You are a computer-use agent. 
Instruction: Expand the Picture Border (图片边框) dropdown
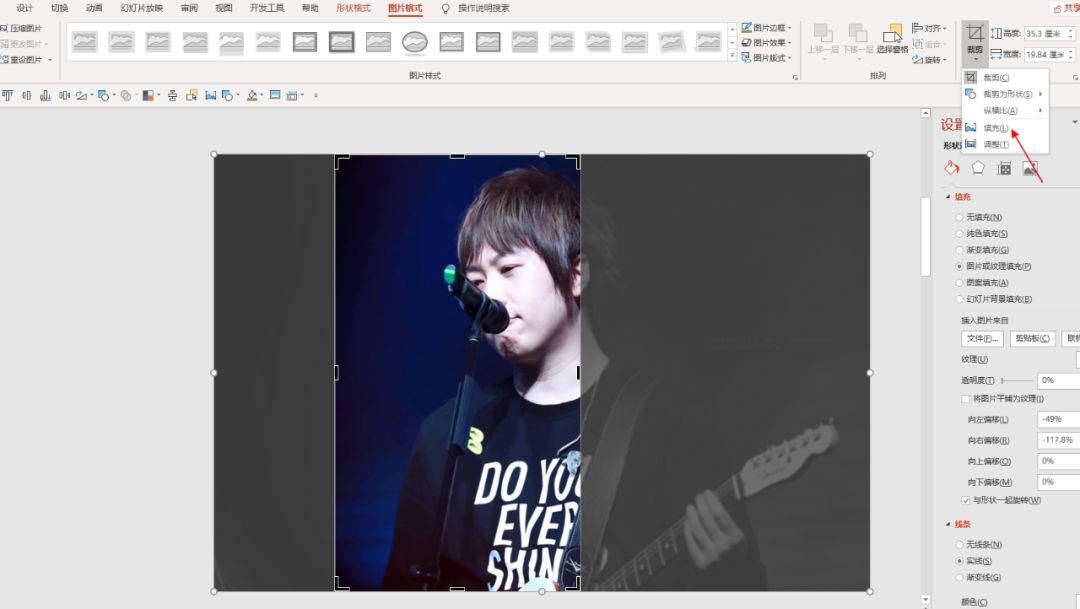[767, 28]
